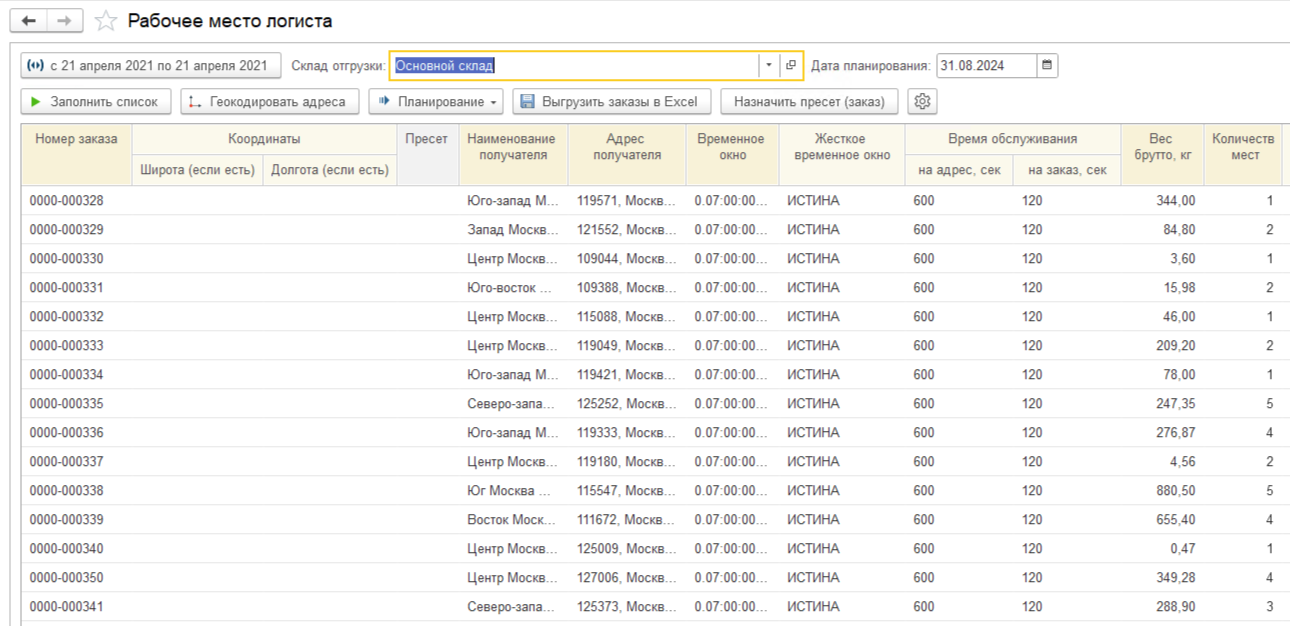
Task: Select order row 0000-000338
Action: tap(67, 491)
